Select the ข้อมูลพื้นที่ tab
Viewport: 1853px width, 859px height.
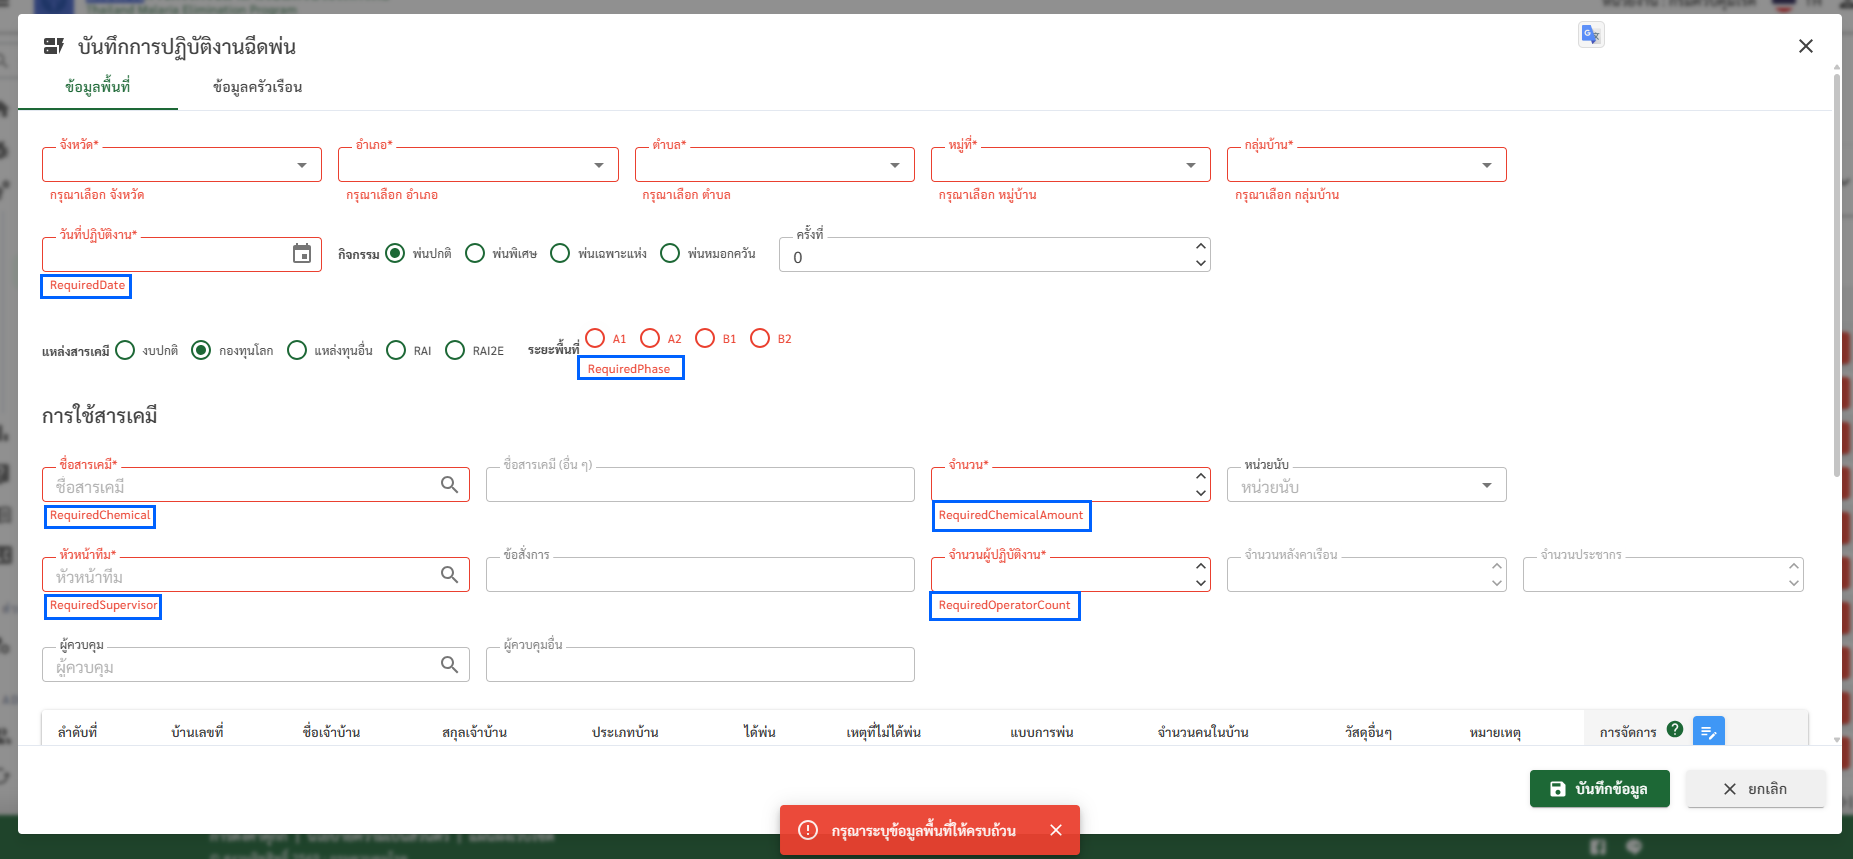tap(98, 87)
